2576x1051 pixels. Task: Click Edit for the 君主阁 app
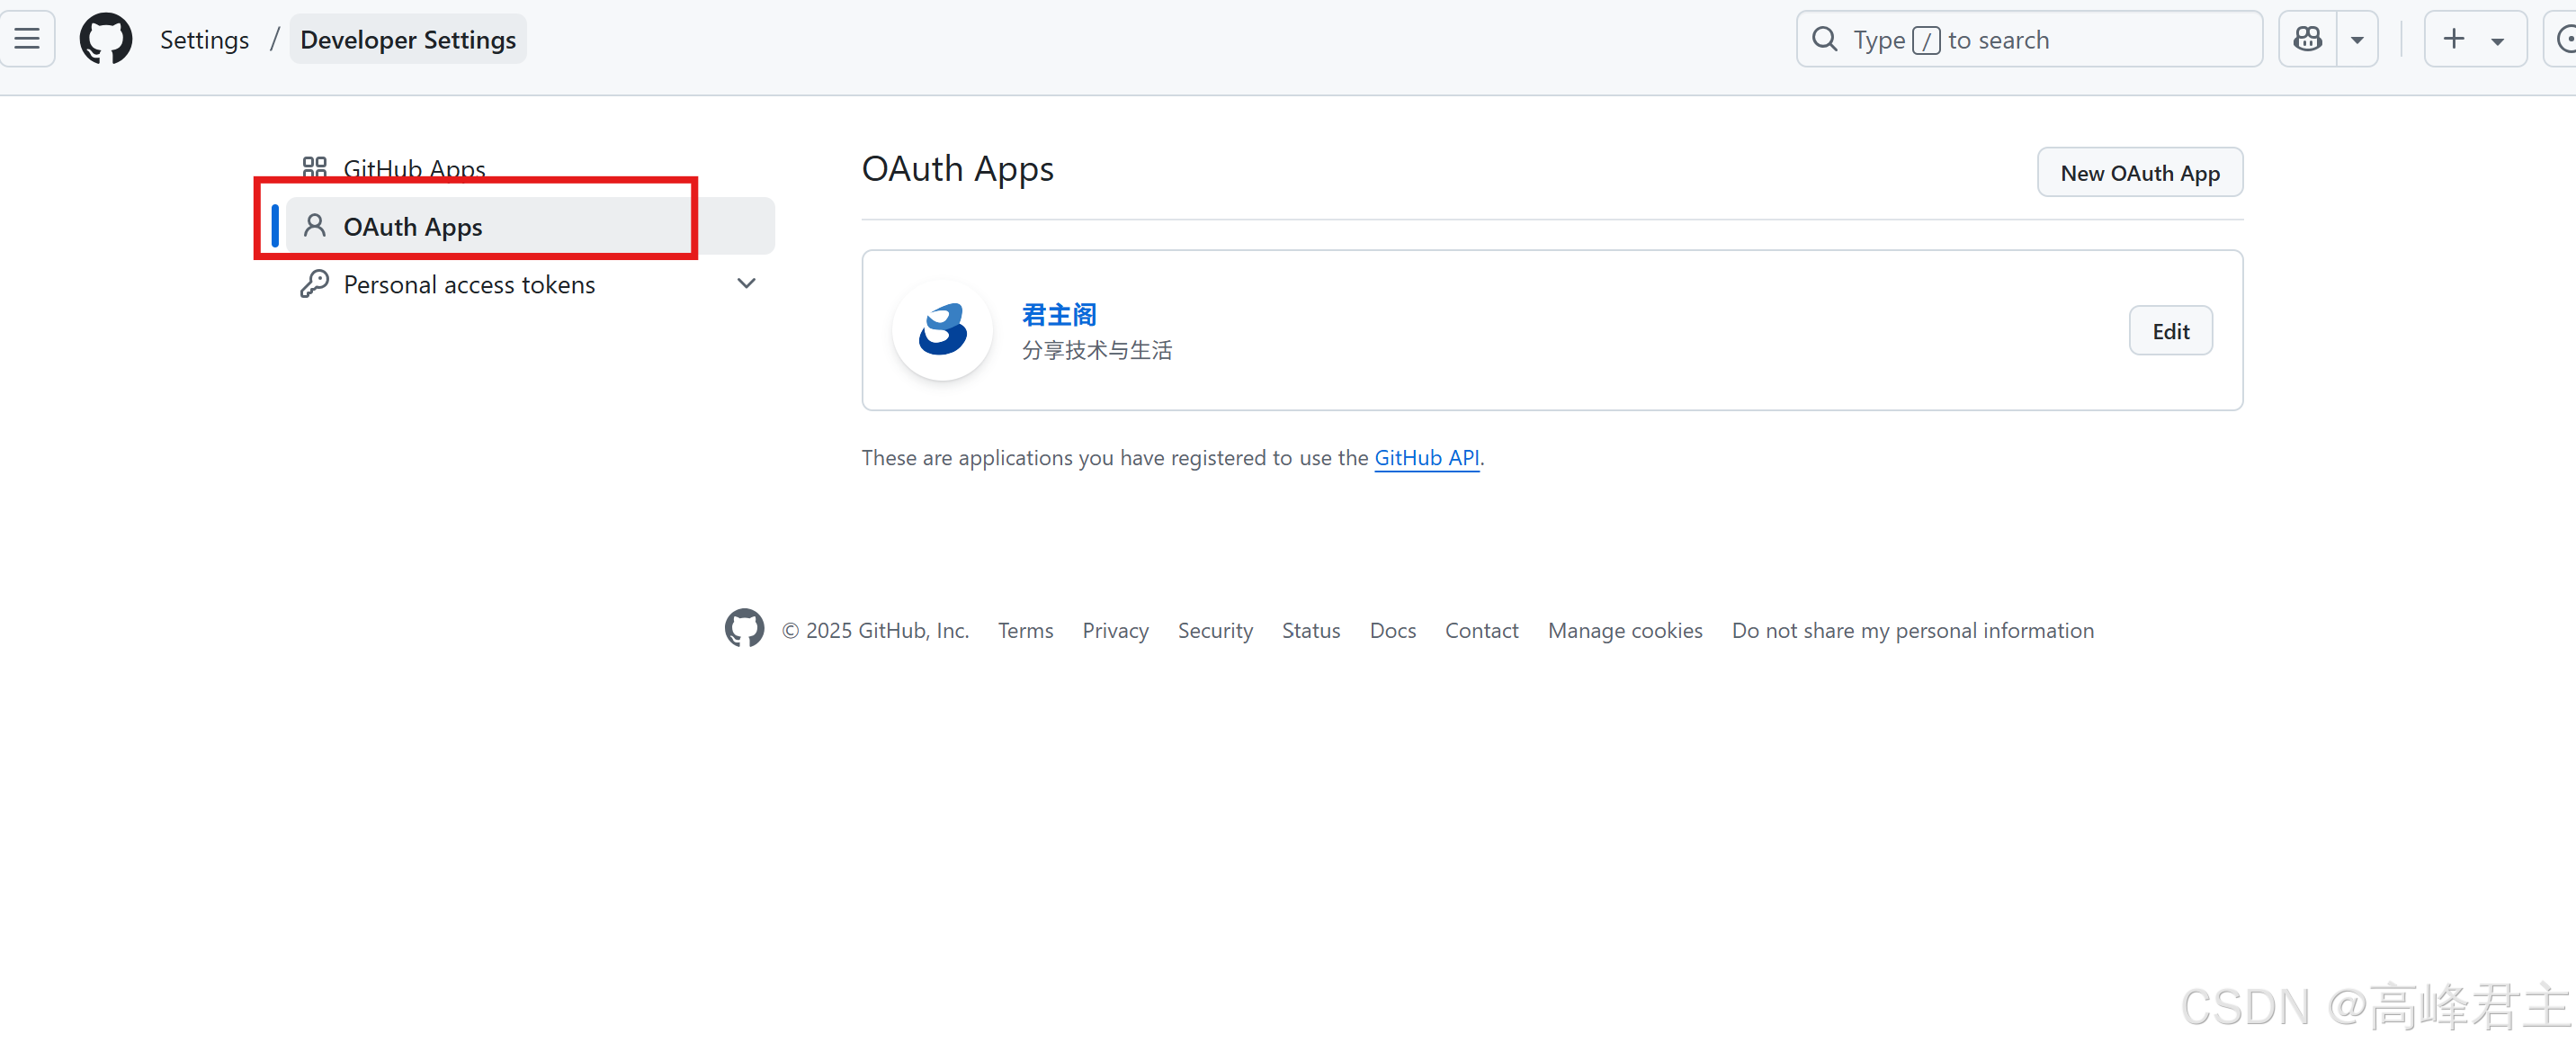(2170, 331)
